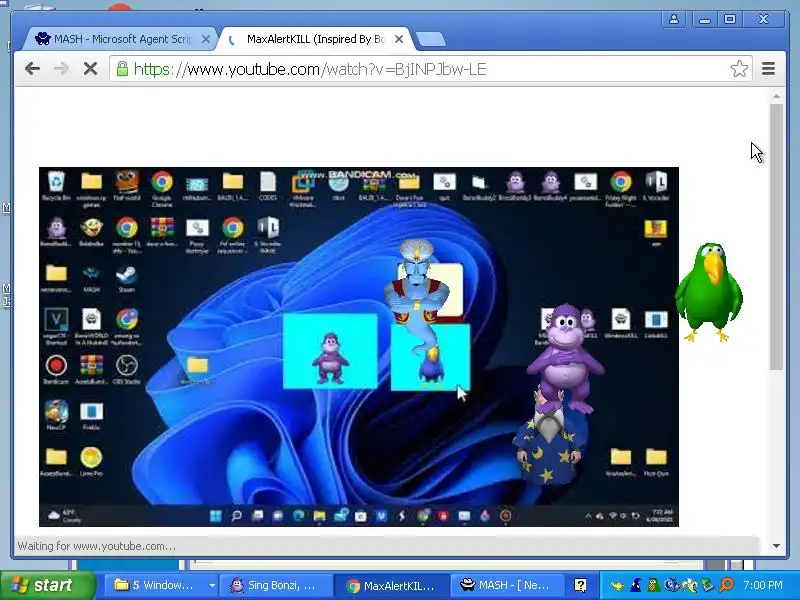Screen dimensions: 800x600
Task: Click the genie lamp tray icon
Action: [617, 585]
